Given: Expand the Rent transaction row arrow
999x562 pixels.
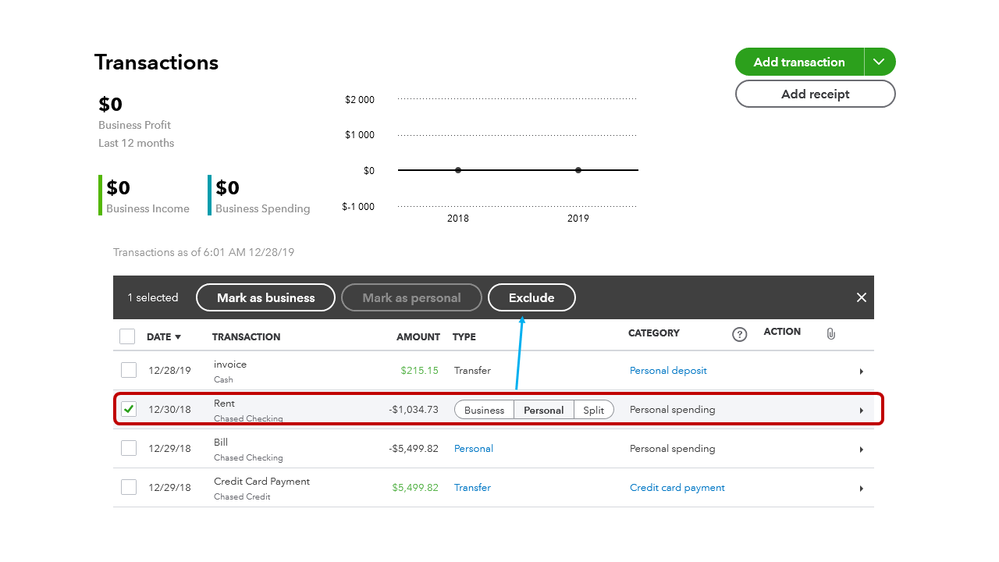Looking at the screenshot, I should (861, 410).
